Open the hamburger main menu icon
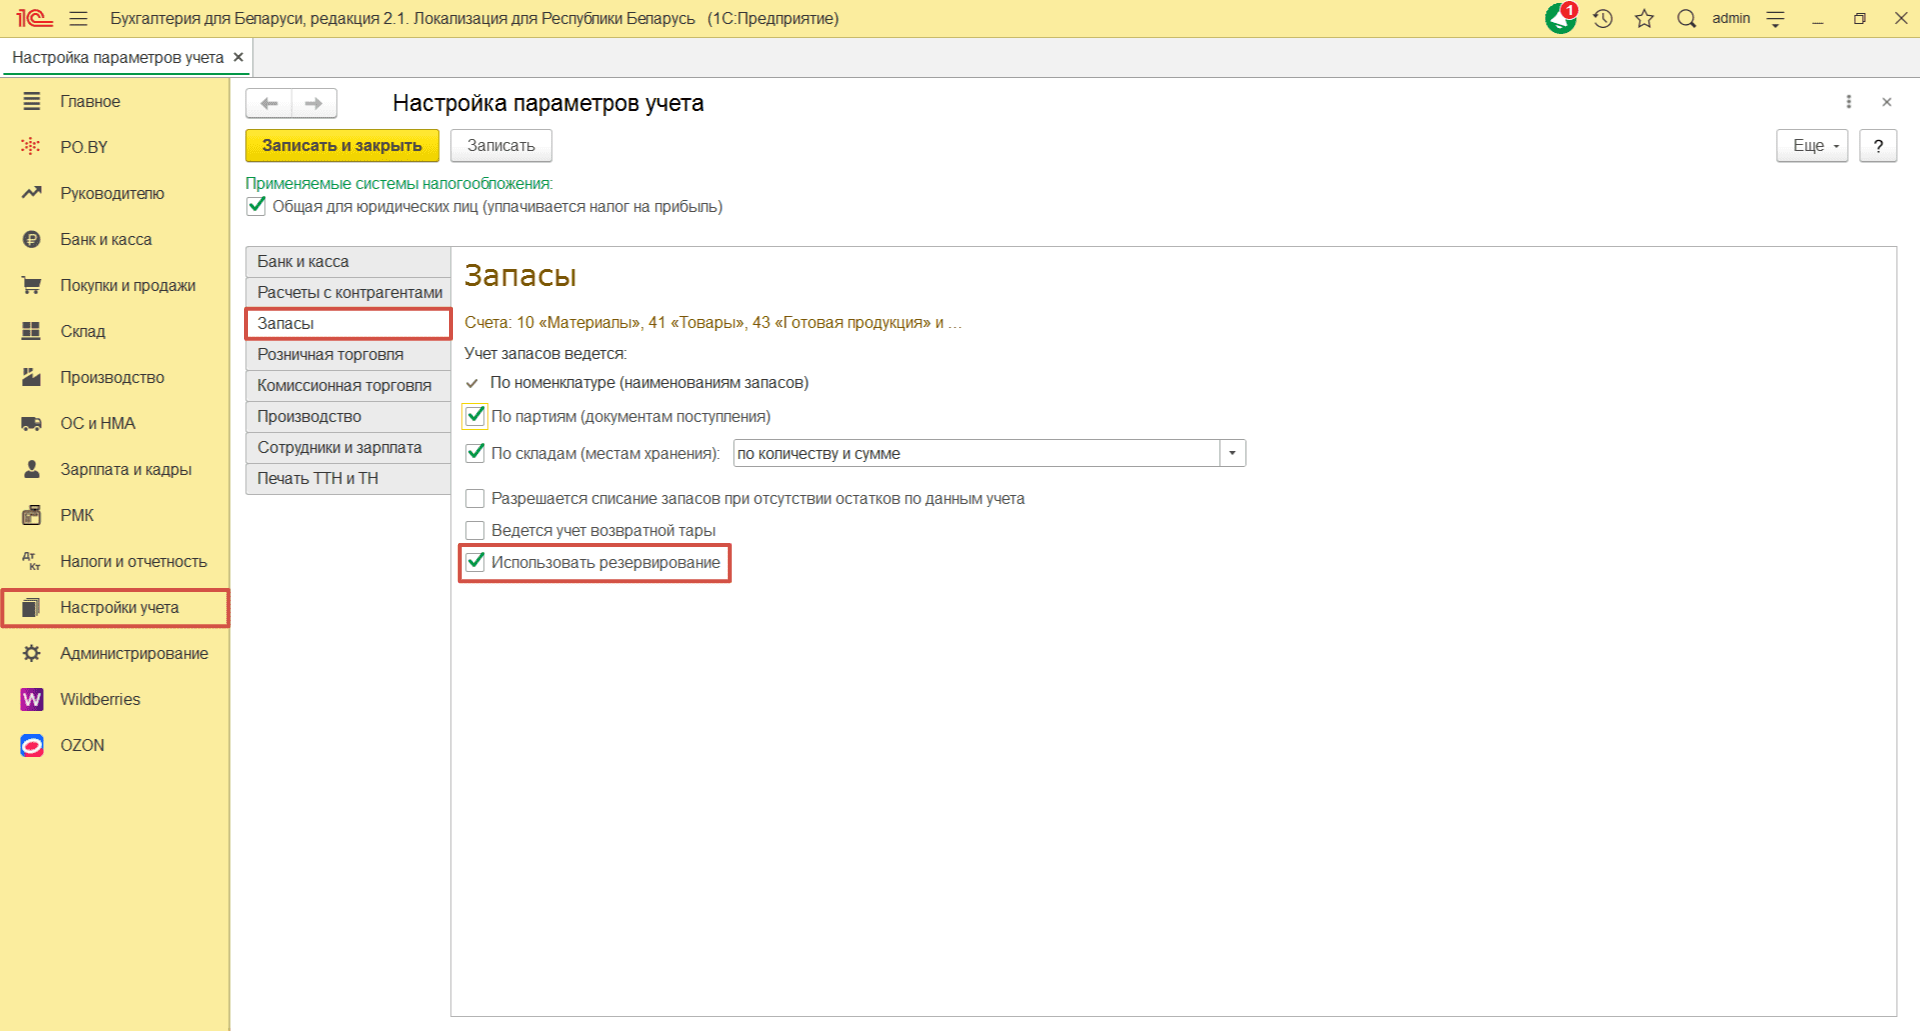 point(79,19)
